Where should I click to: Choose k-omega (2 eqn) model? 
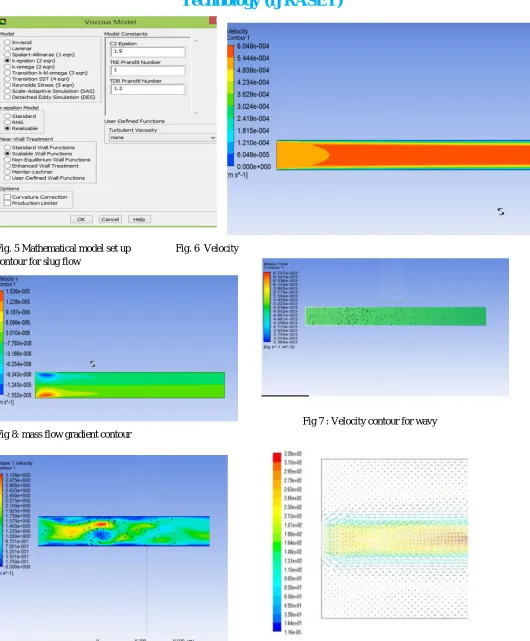7,67
